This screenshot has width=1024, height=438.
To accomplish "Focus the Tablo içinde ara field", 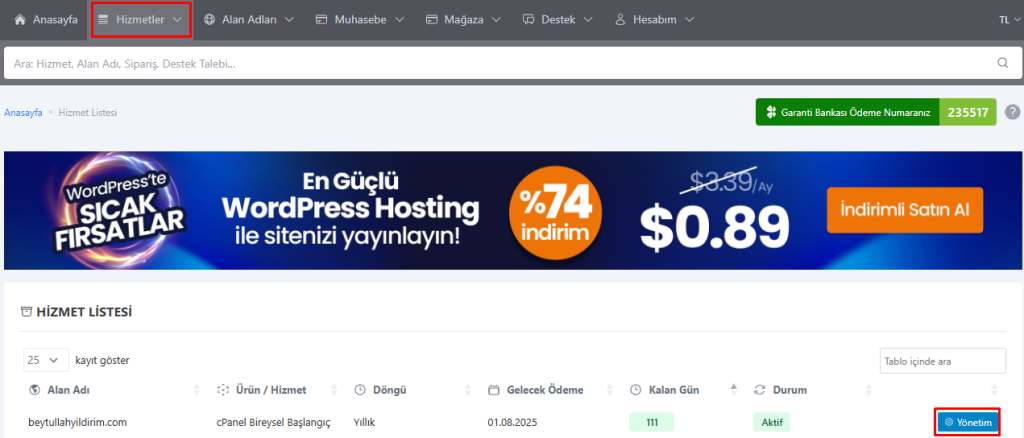I will point(942,361).
